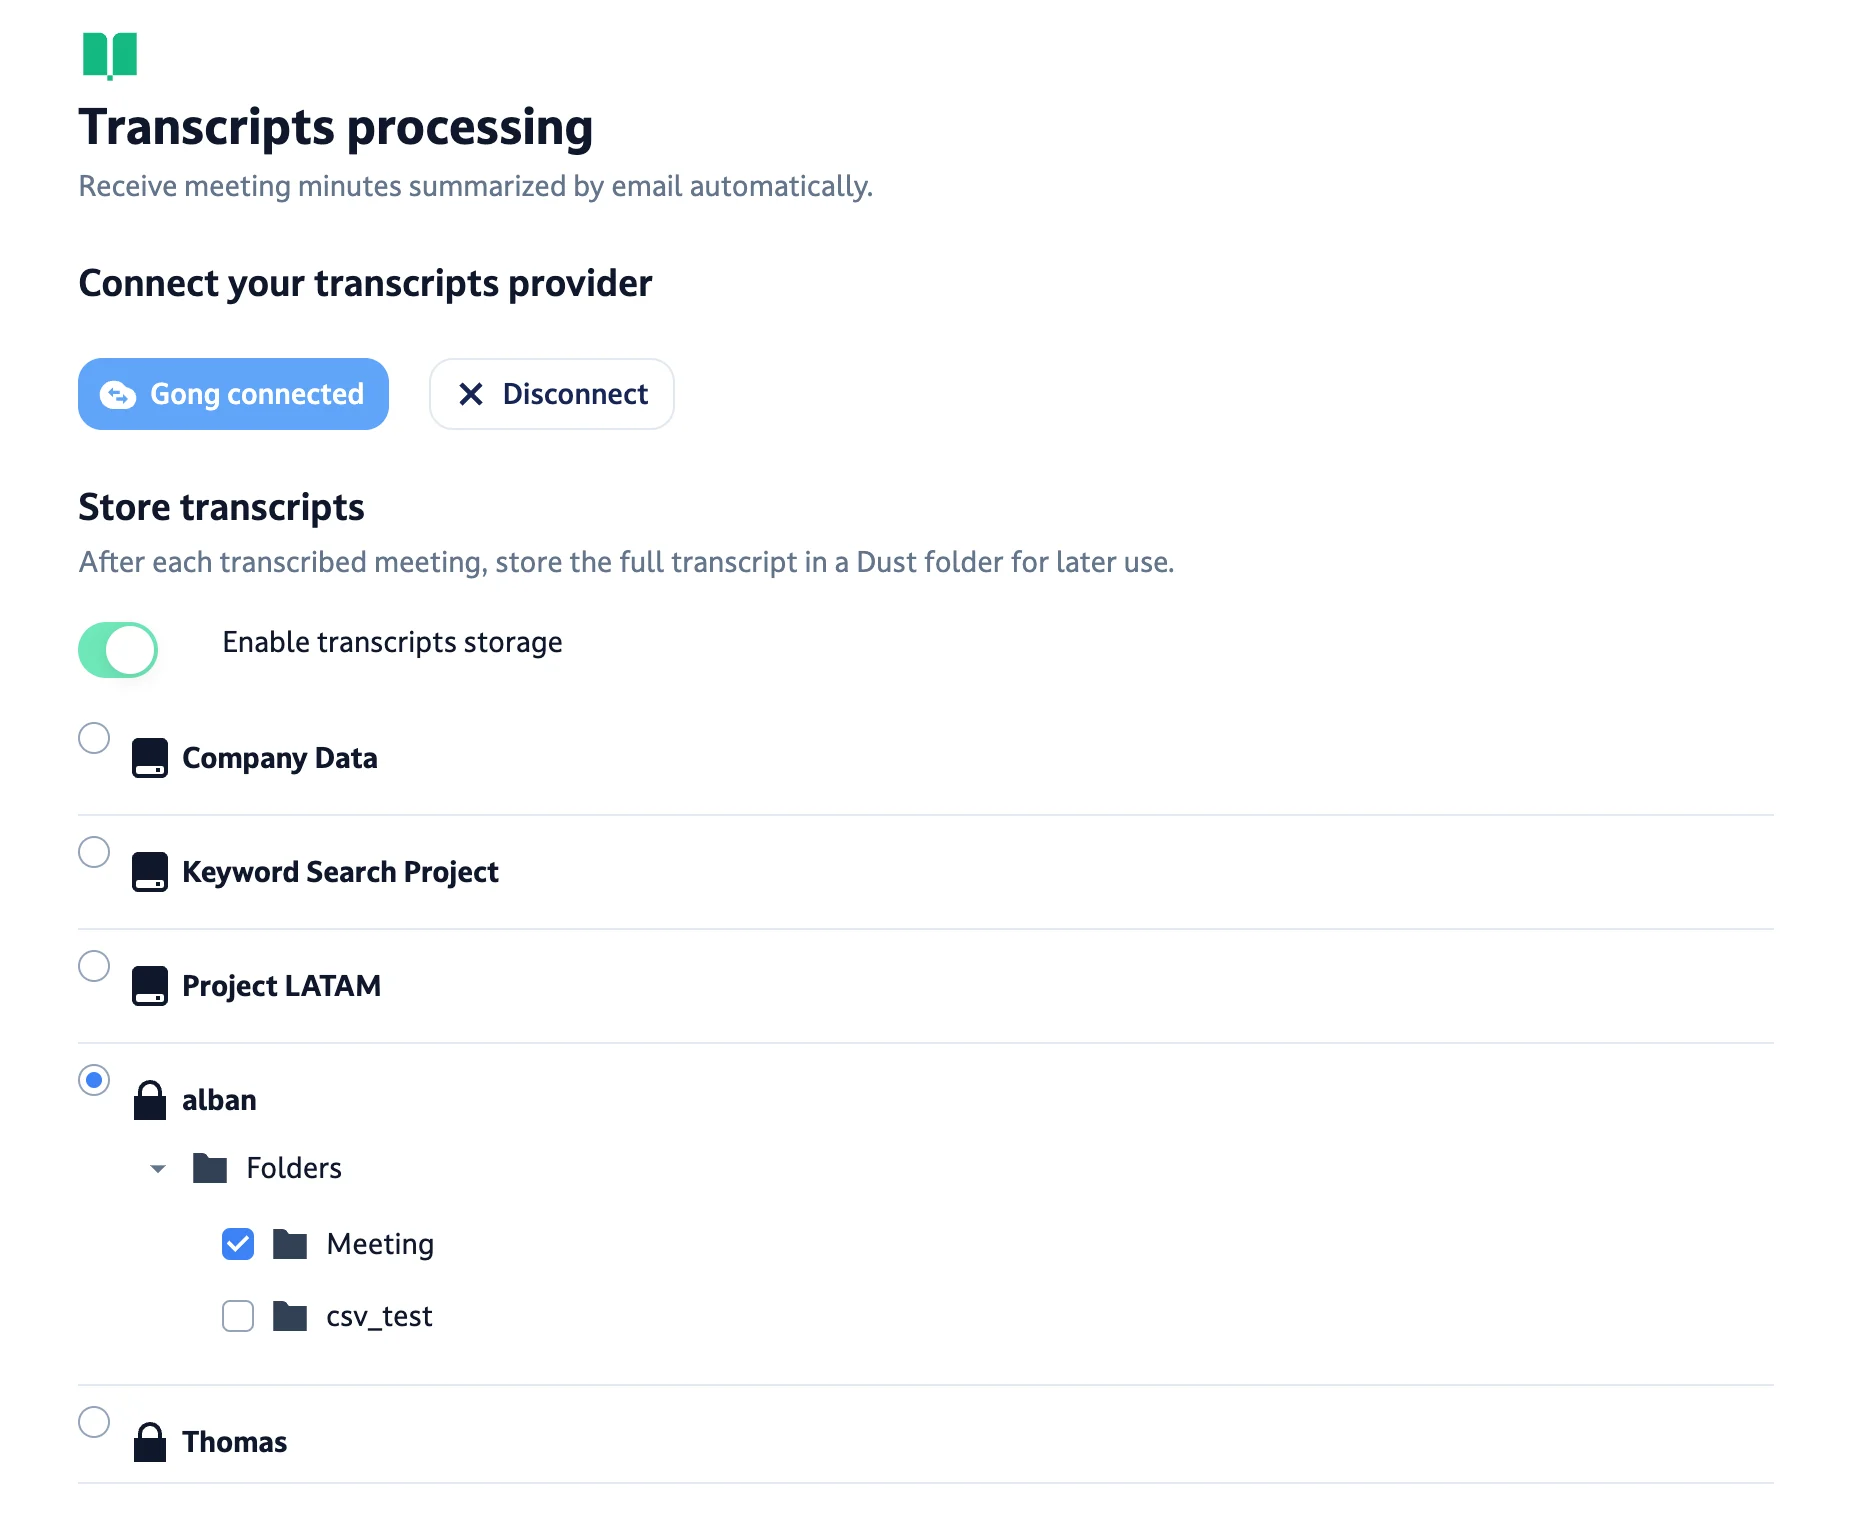Click the lock icon next to Thomas
Screen dimensions: 1872x1518
point(150,1441)
